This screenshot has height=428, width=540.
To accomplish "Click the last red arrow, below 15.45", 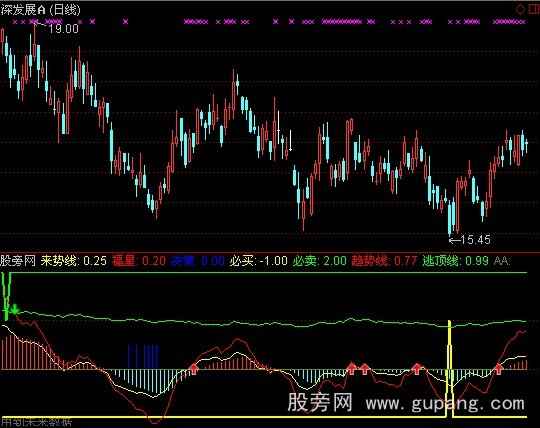I will click(499, 368).
